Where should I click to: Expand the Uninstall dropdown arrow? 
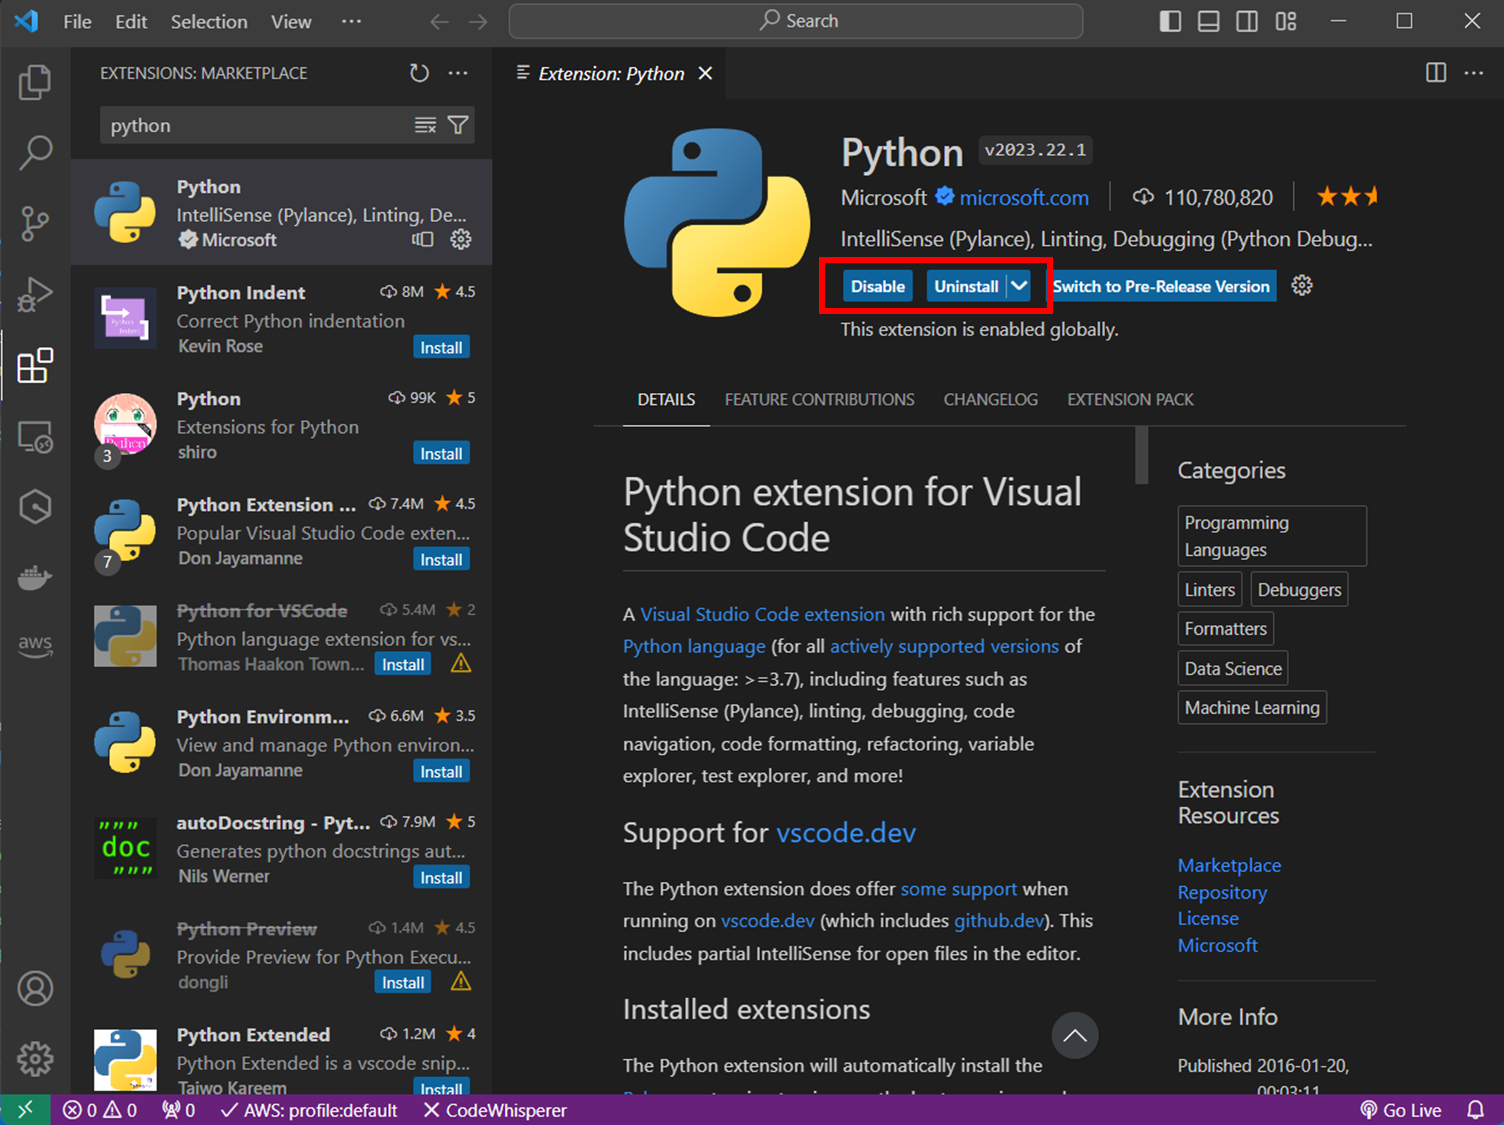pos(1018,286)
